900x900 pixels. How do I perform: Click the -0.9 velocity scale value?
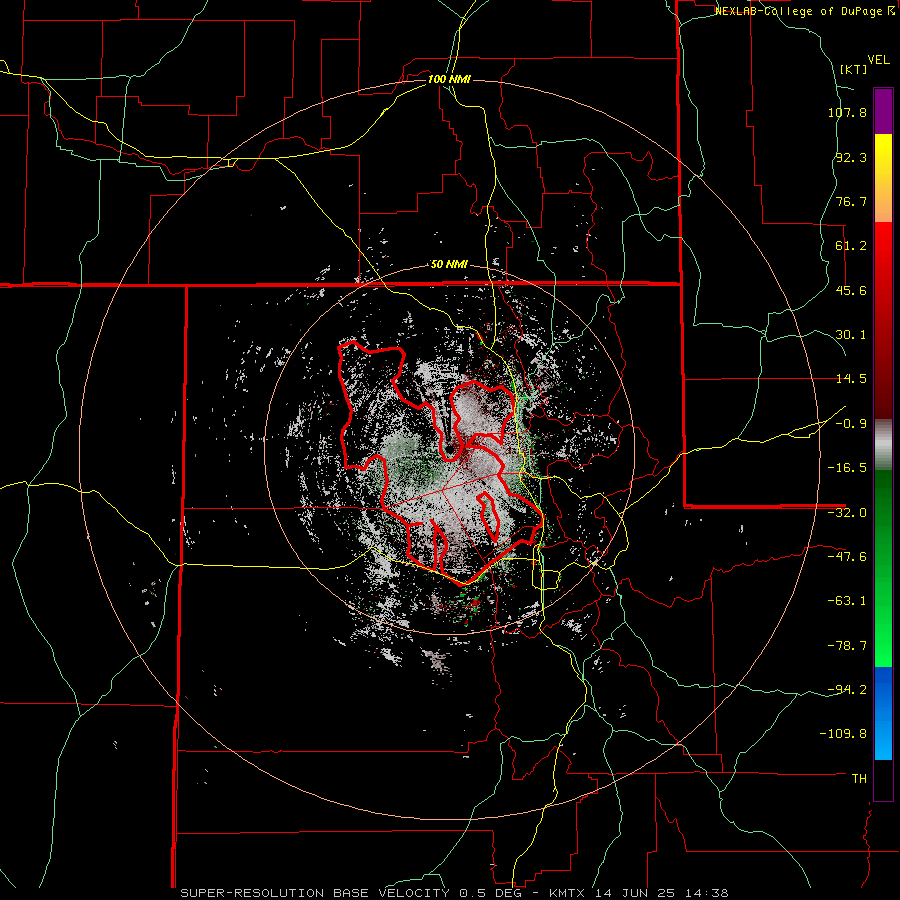[851, 424]
